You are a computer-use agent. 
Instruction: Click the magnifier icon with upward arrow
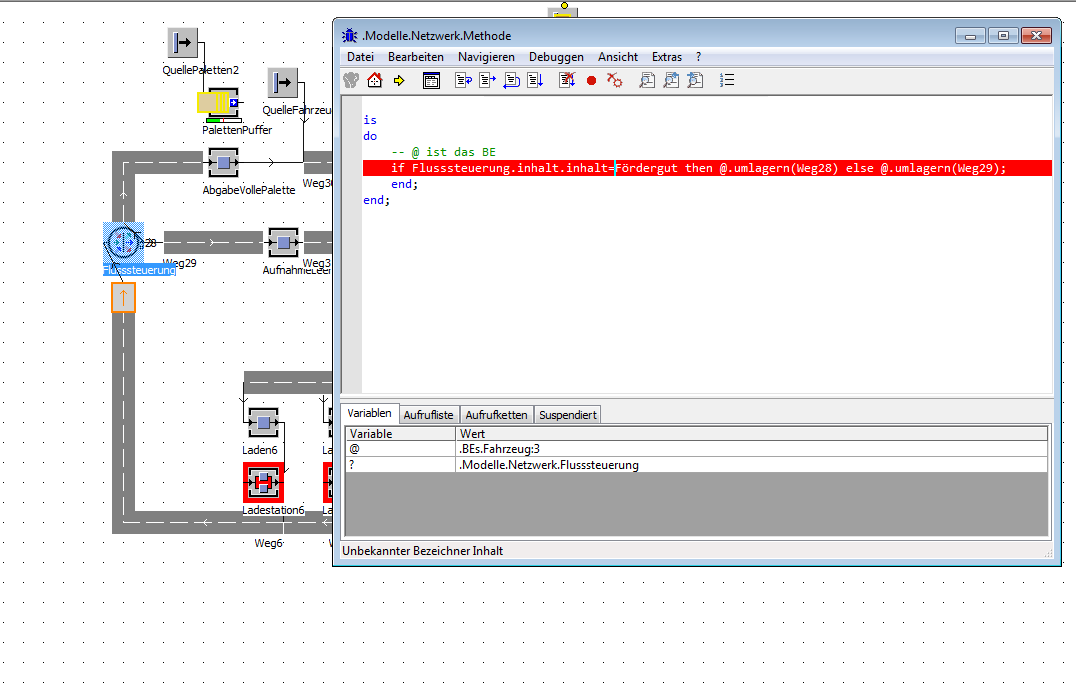pos(671,80)
